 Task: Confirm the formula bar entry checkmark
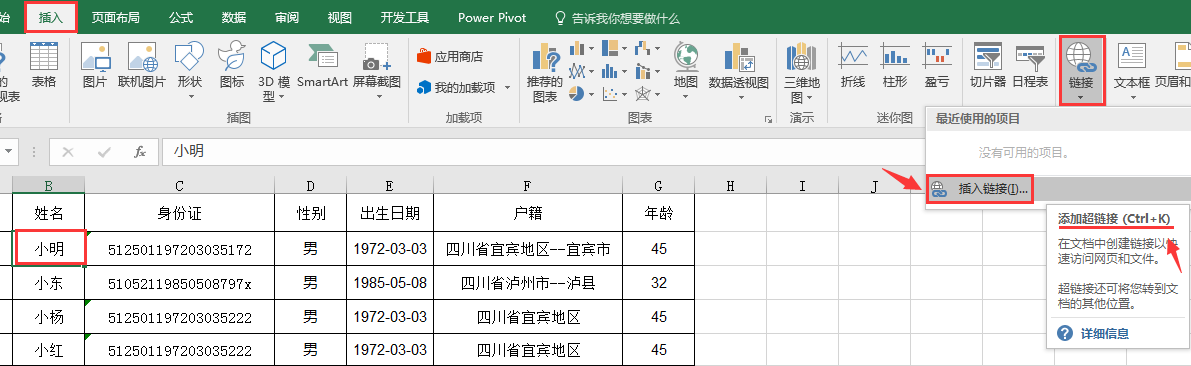tap(104, 152)
